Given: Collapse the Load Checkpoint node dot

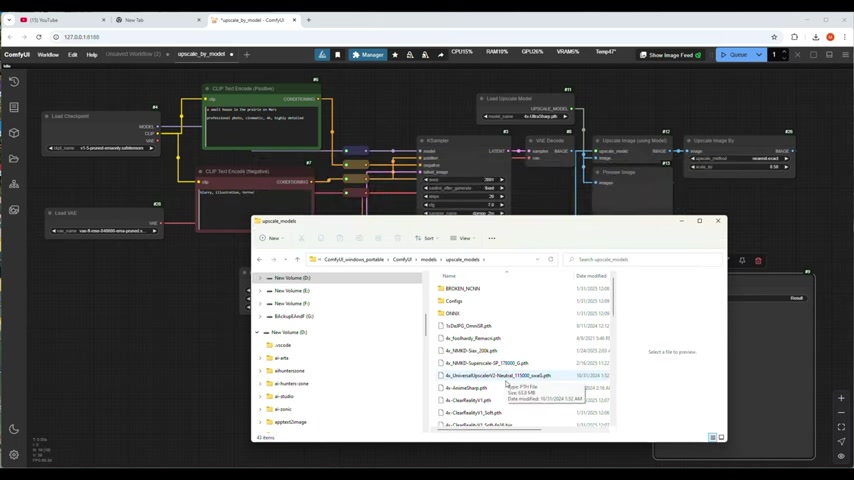Looking at the screenshot, I should 47,116.
